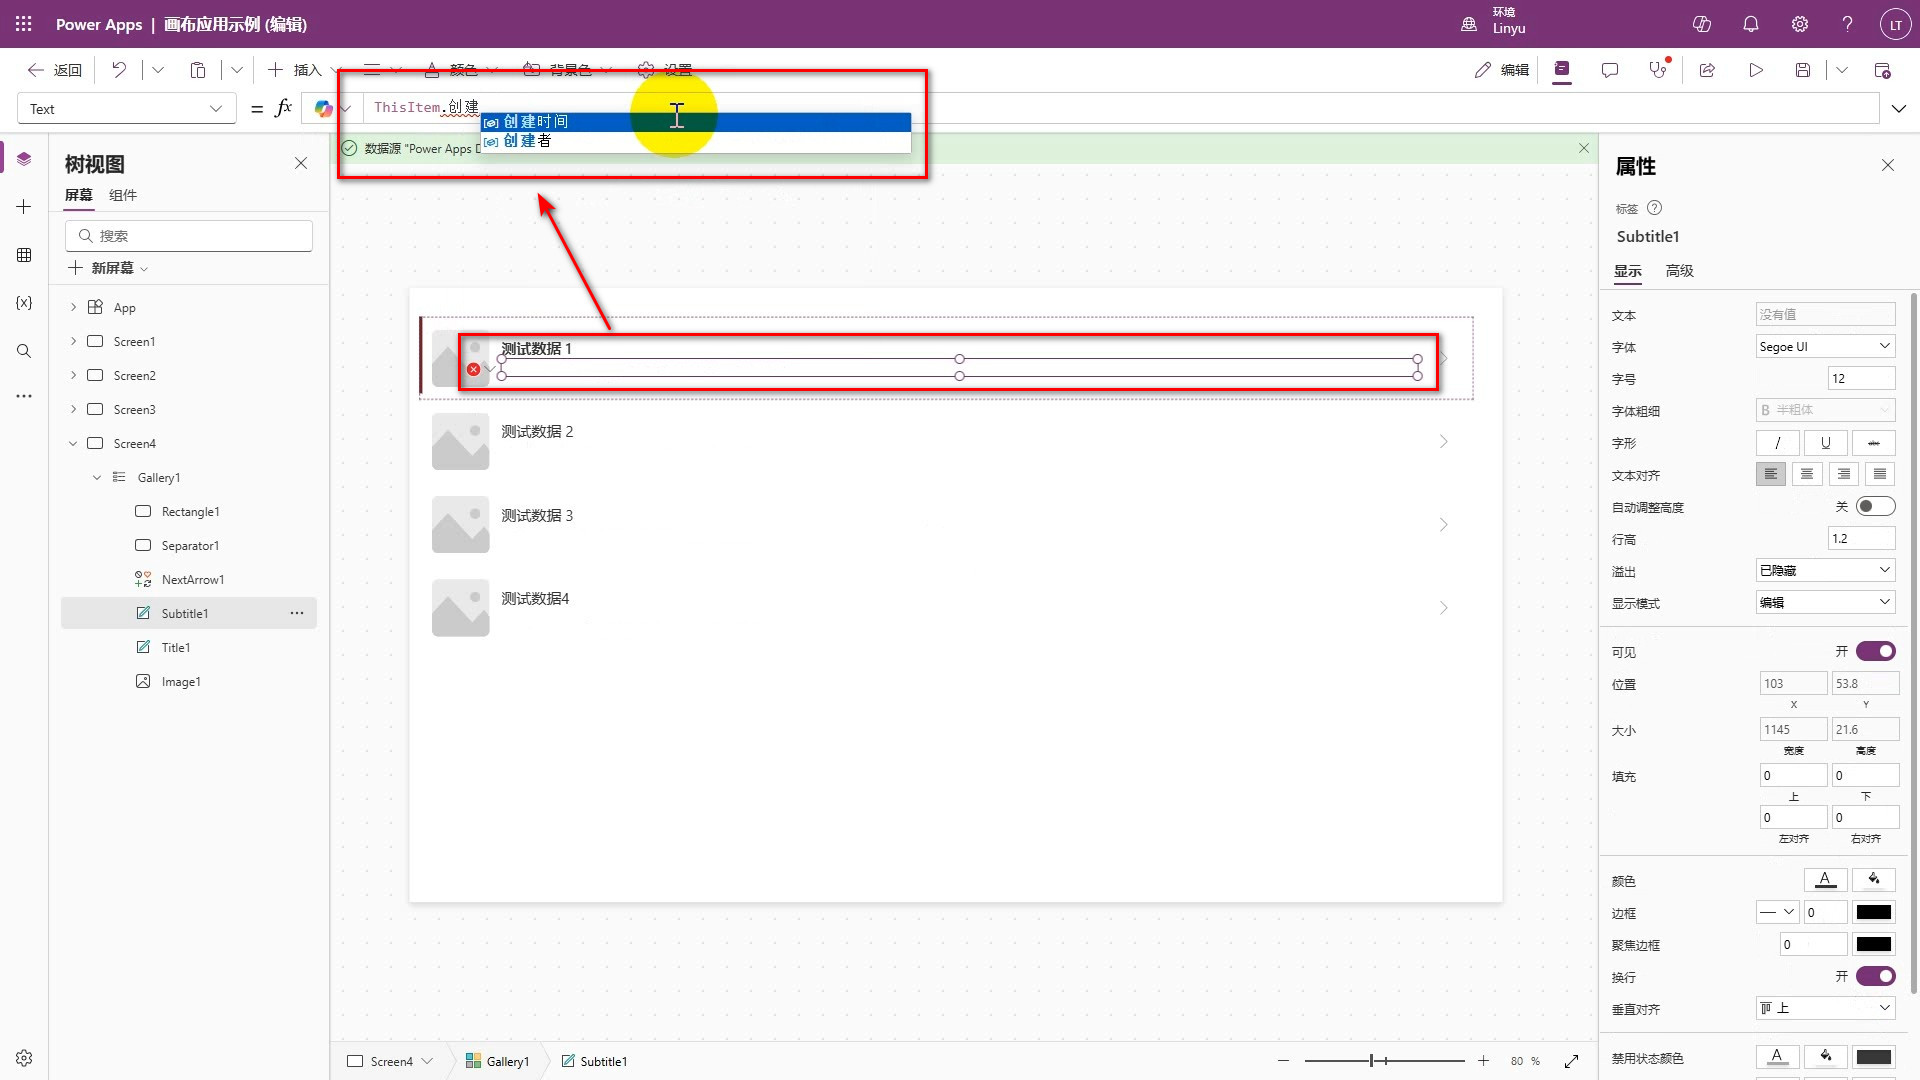Viewport: 1920px width, 1080px height.
Task: Open the Share icon in toolbar
Action: [x=1707, y=70]
